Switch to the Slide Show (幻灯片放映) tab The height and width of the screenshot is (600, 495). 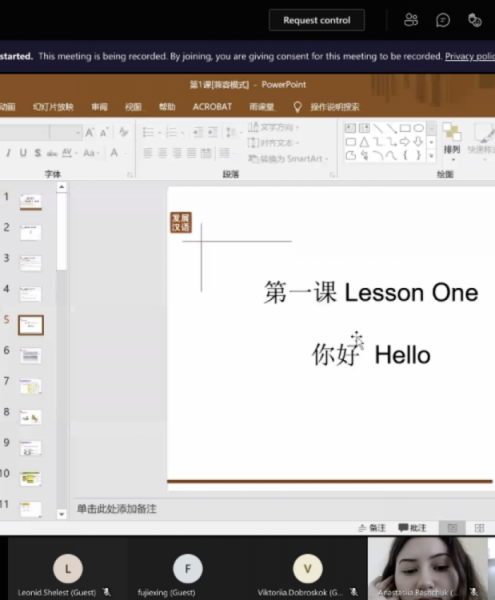53,107
